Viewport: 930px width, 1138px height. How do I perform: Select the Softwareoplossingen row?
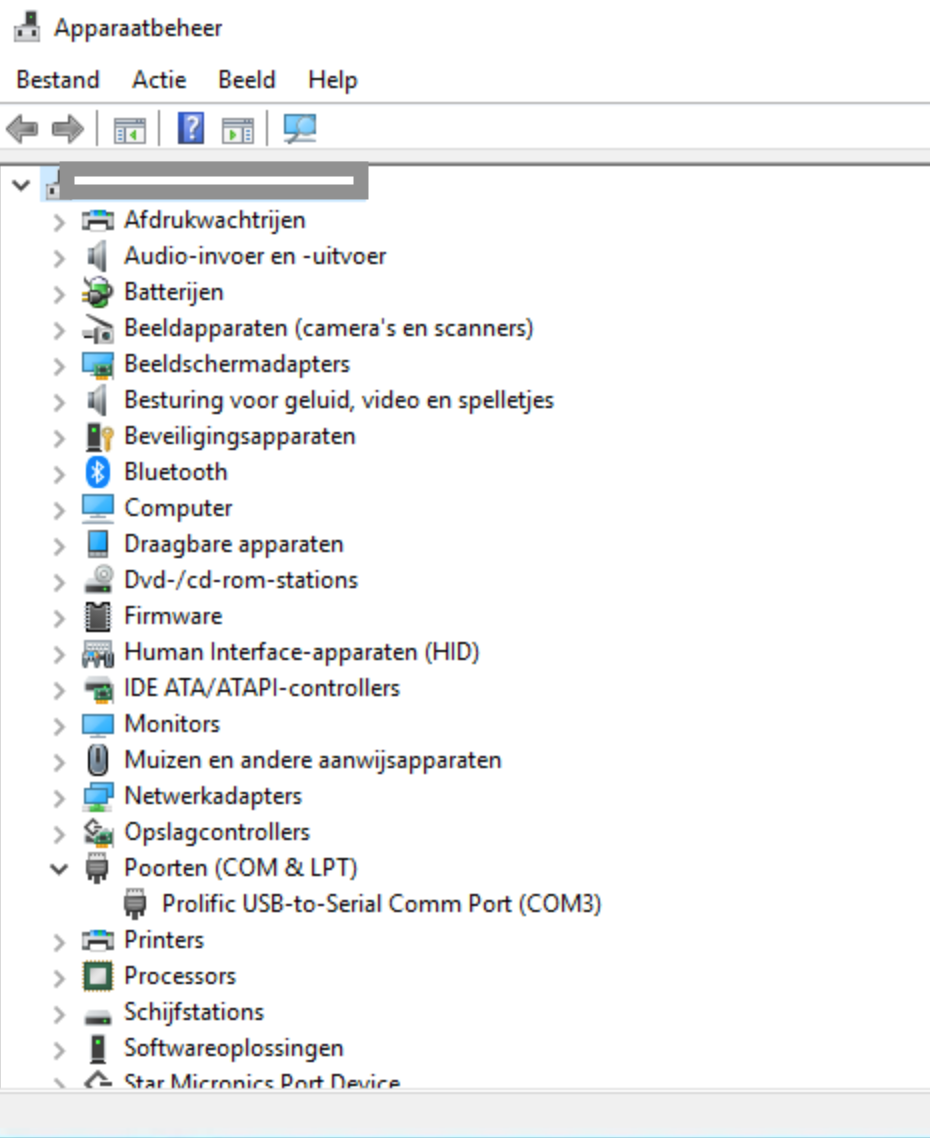pyautogui.click(x=234, y=1048)
